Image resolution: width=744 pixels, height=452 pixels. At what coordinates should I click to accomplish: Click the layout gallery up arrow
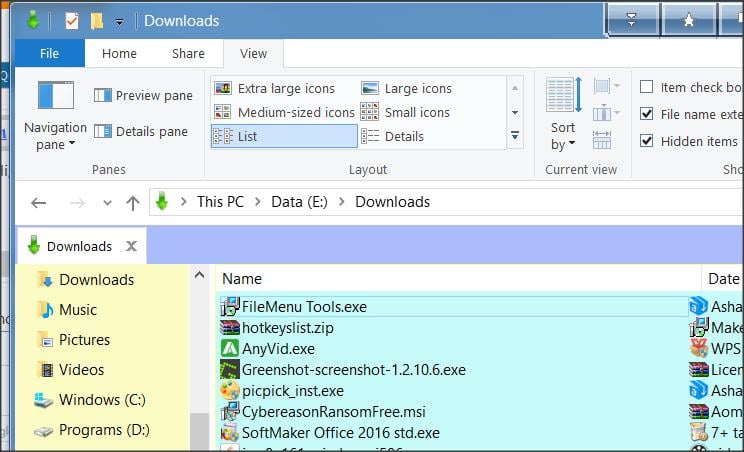pos(515,88)
